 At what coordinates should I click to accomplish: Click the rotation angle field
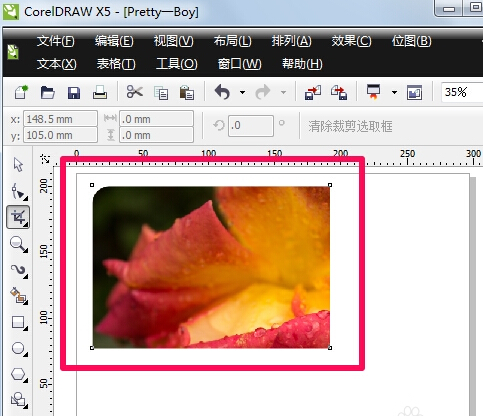tap(251, 126)
